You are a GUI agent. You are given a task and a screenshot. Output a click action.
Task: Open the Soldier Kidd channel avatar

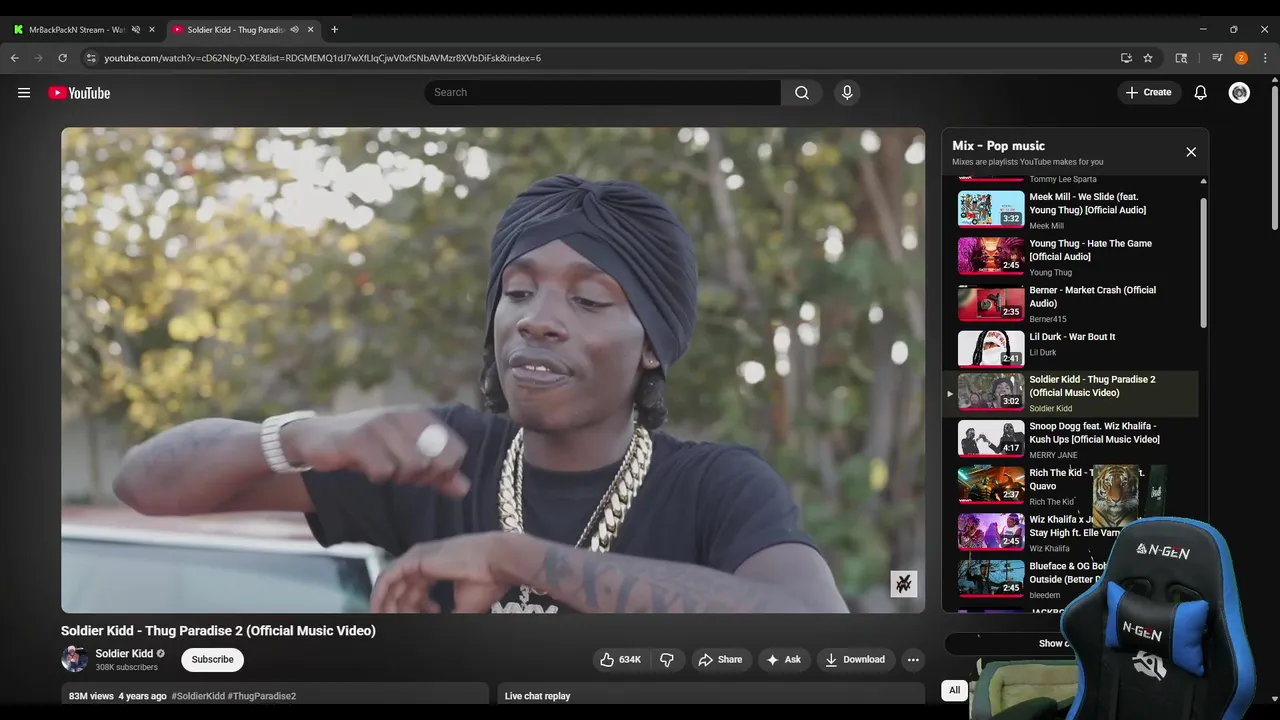pyautogui.click(x=74, y=659)
